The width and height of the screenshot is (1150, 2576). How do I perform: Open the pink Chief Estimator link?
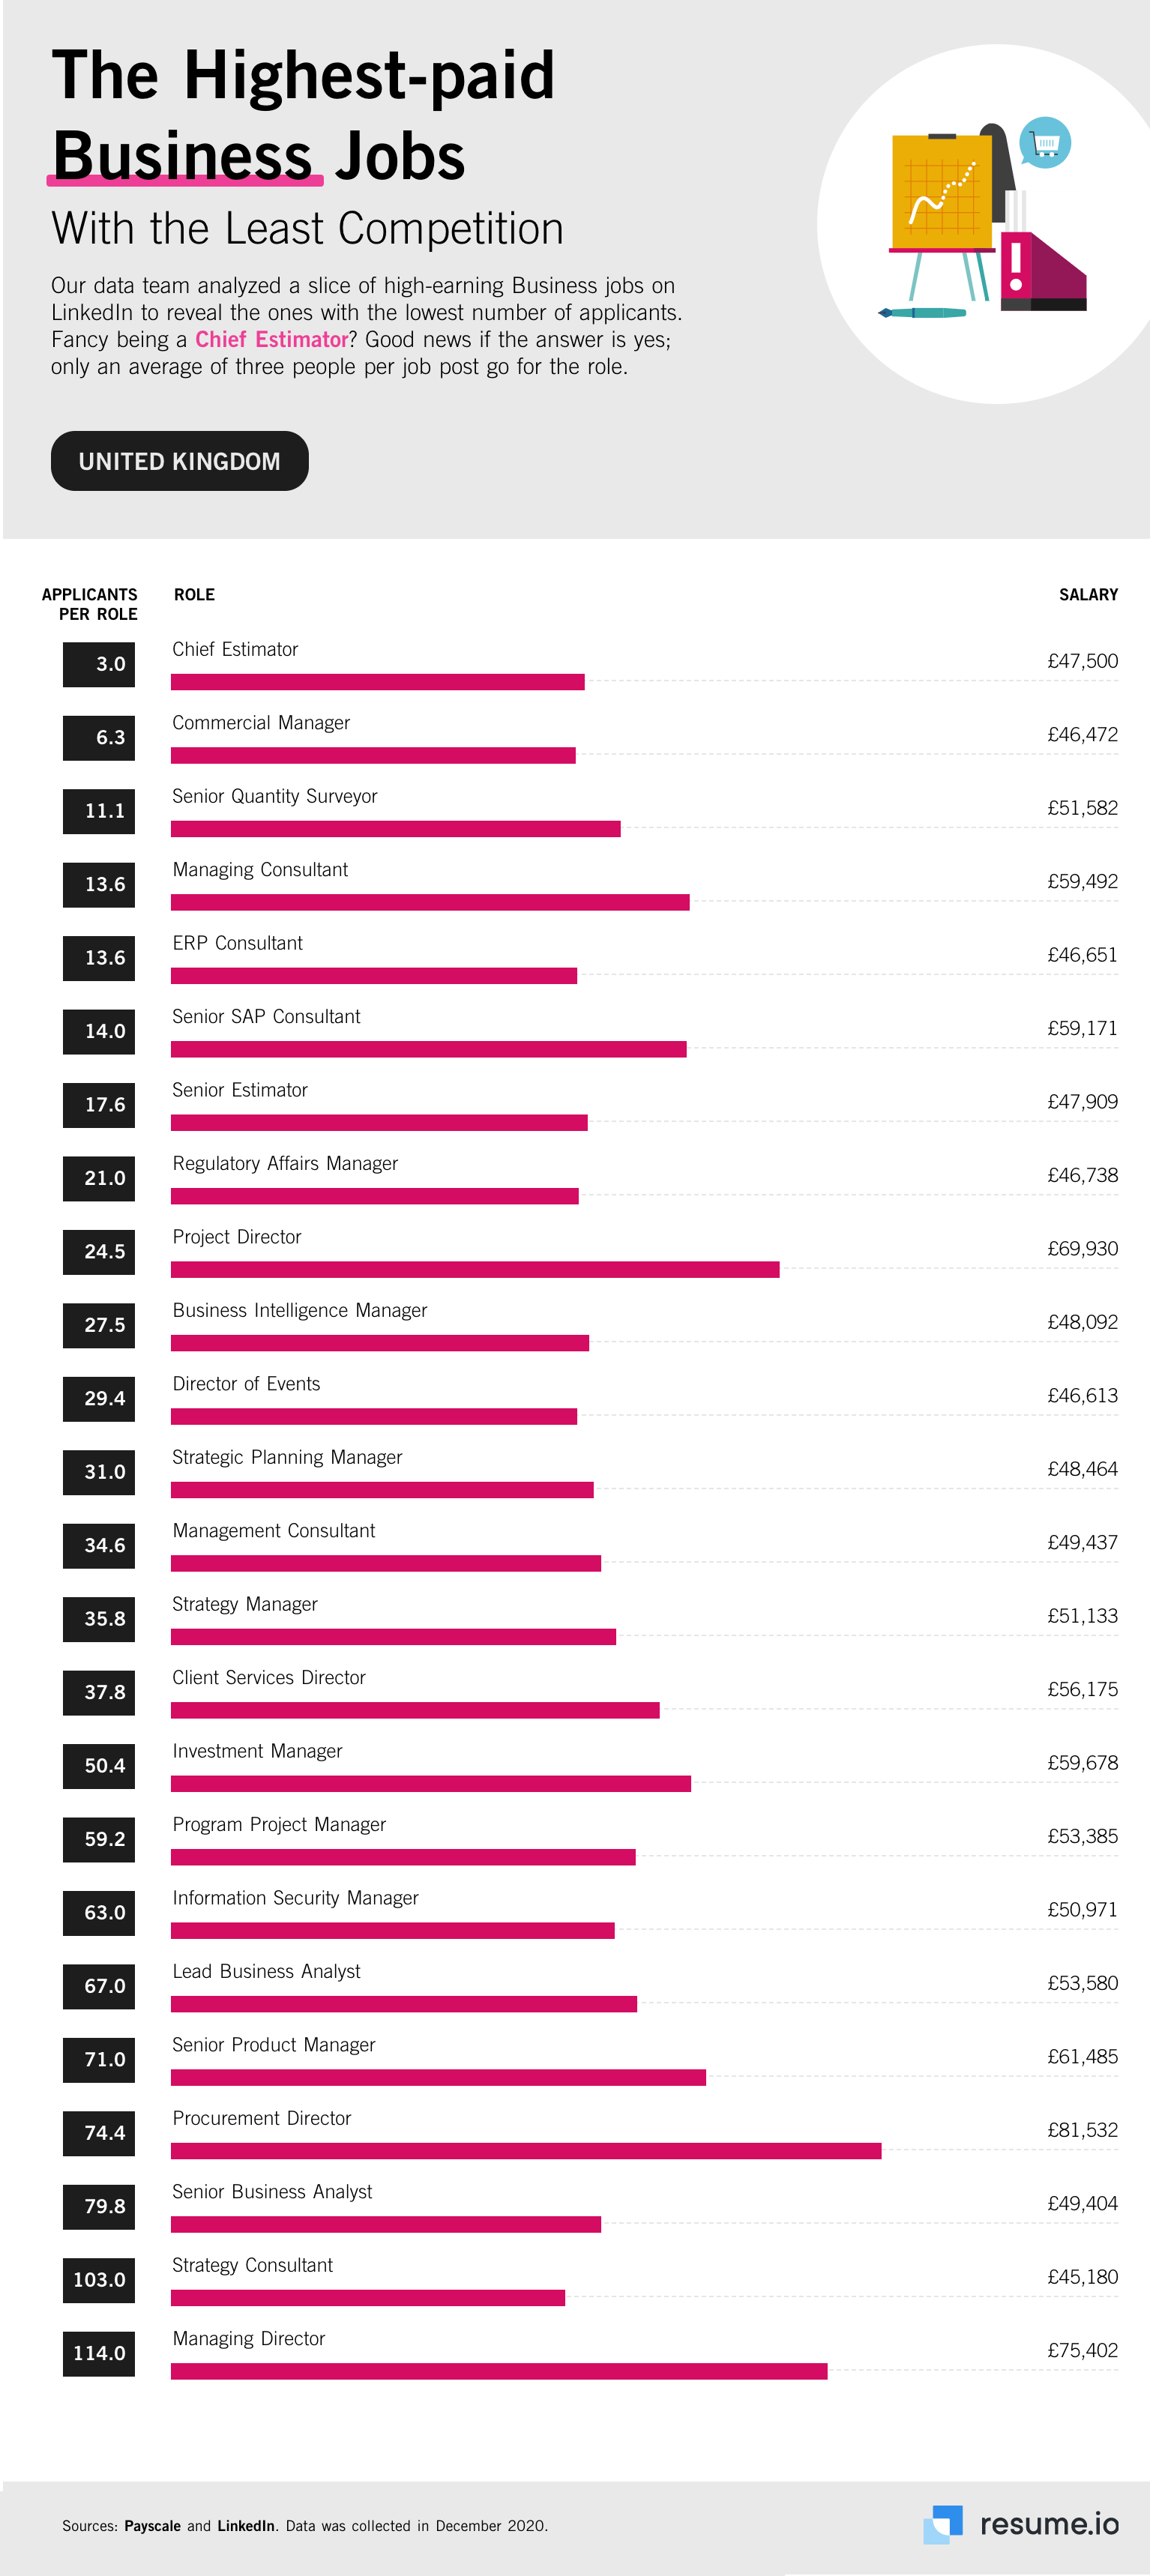(271, 339)
